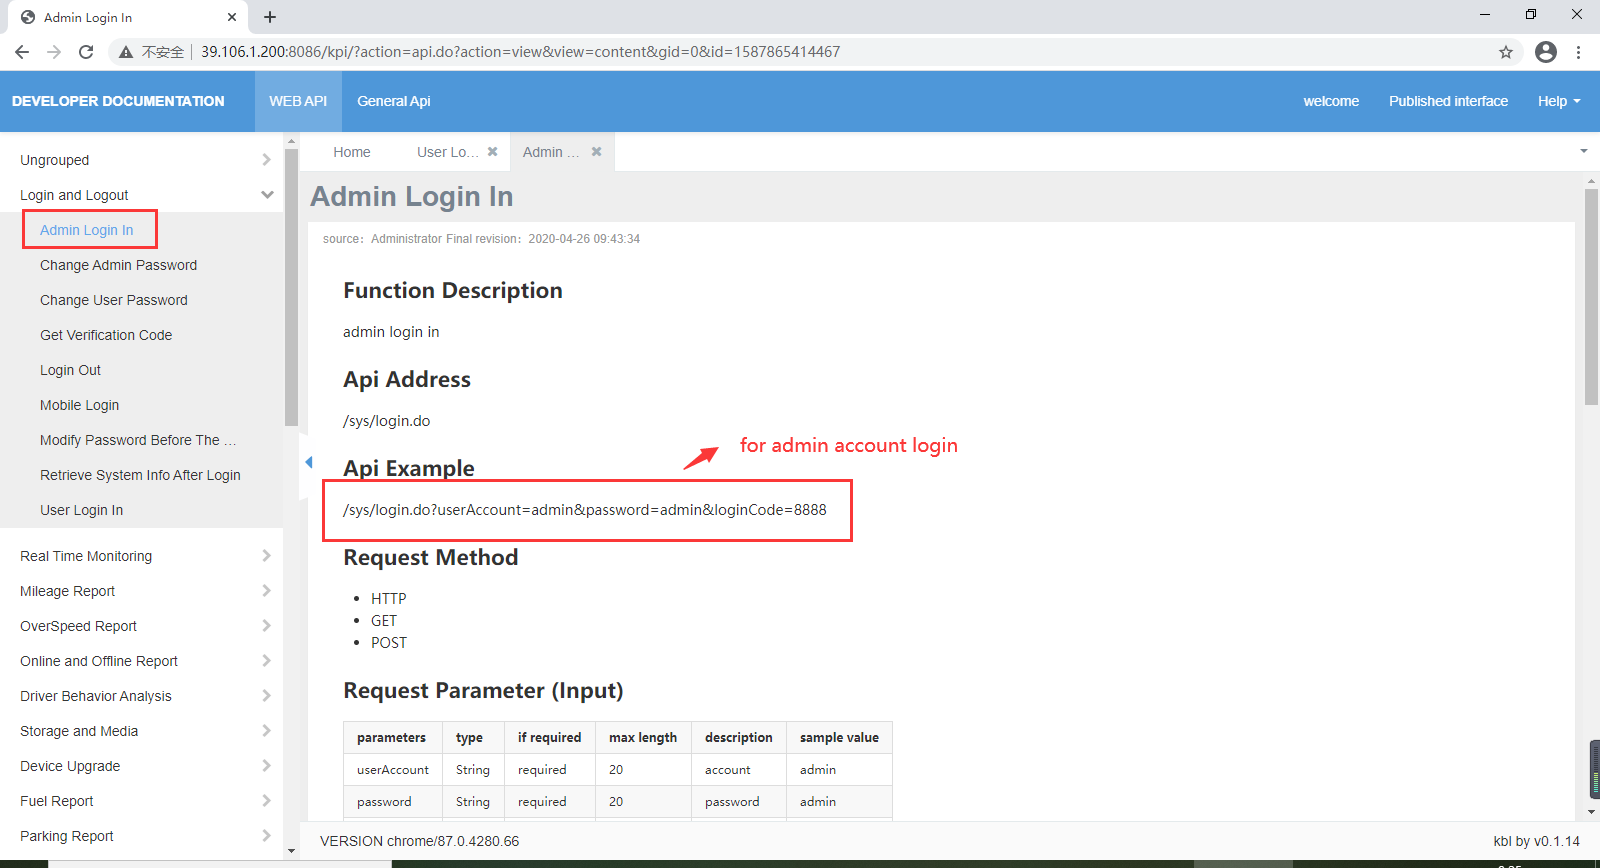Open Chrome three-dot menu

[1579, 52]
